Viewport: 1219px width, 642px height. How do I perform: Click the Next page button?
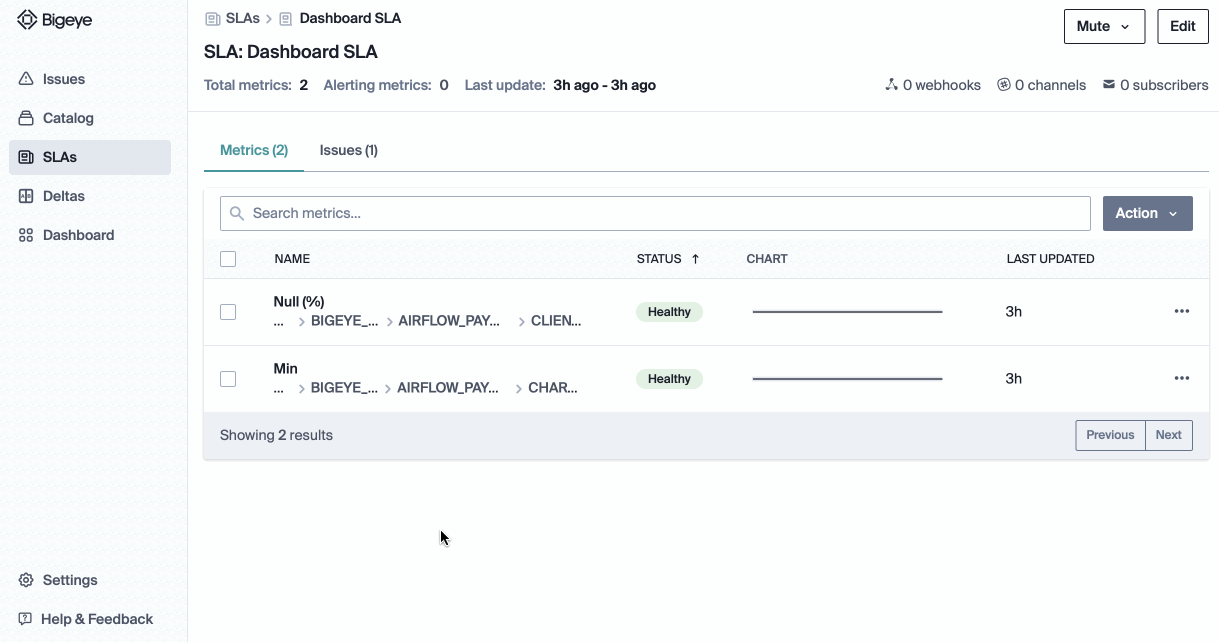[1168, 435]
